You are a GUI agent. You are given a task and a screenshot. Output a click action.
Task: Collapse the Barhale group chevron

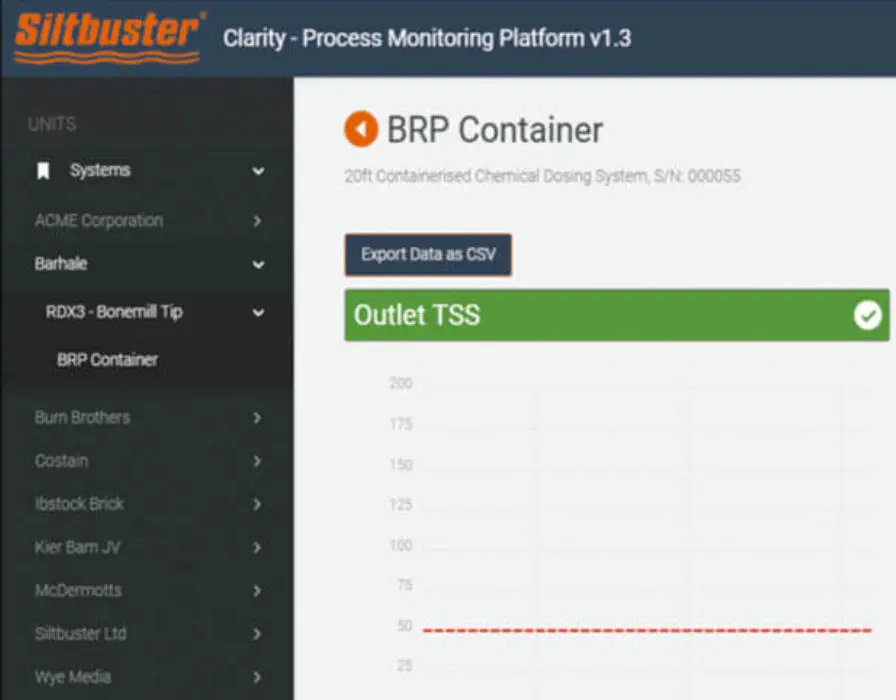(258, 265)
